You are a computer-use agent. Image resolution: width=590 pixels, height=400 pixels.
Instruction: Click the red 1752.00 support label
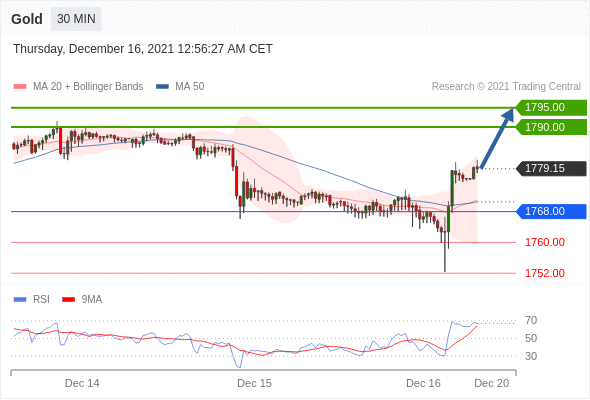click(x=545, y=273)
